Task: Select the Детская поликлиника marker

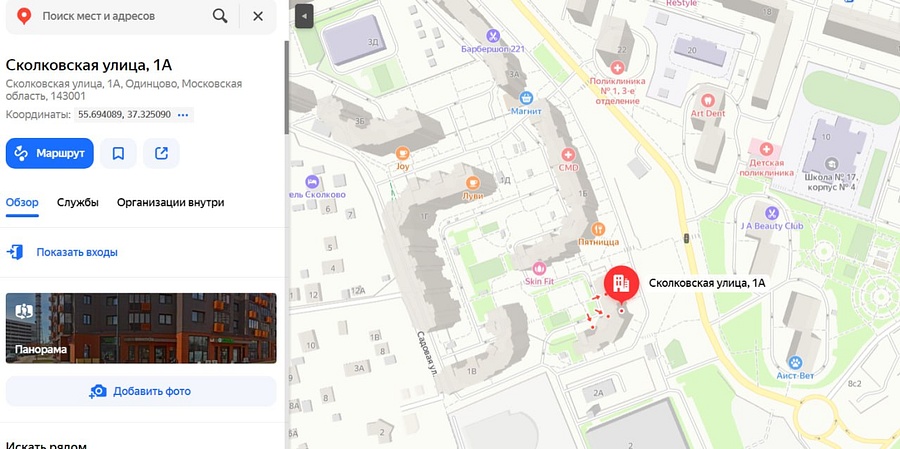Action: (766, 150)
